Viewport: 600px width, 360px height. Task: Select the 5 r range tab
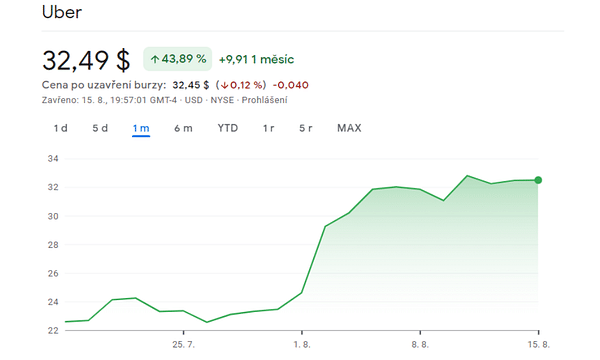pyautogui.click(x=306, y=128)
